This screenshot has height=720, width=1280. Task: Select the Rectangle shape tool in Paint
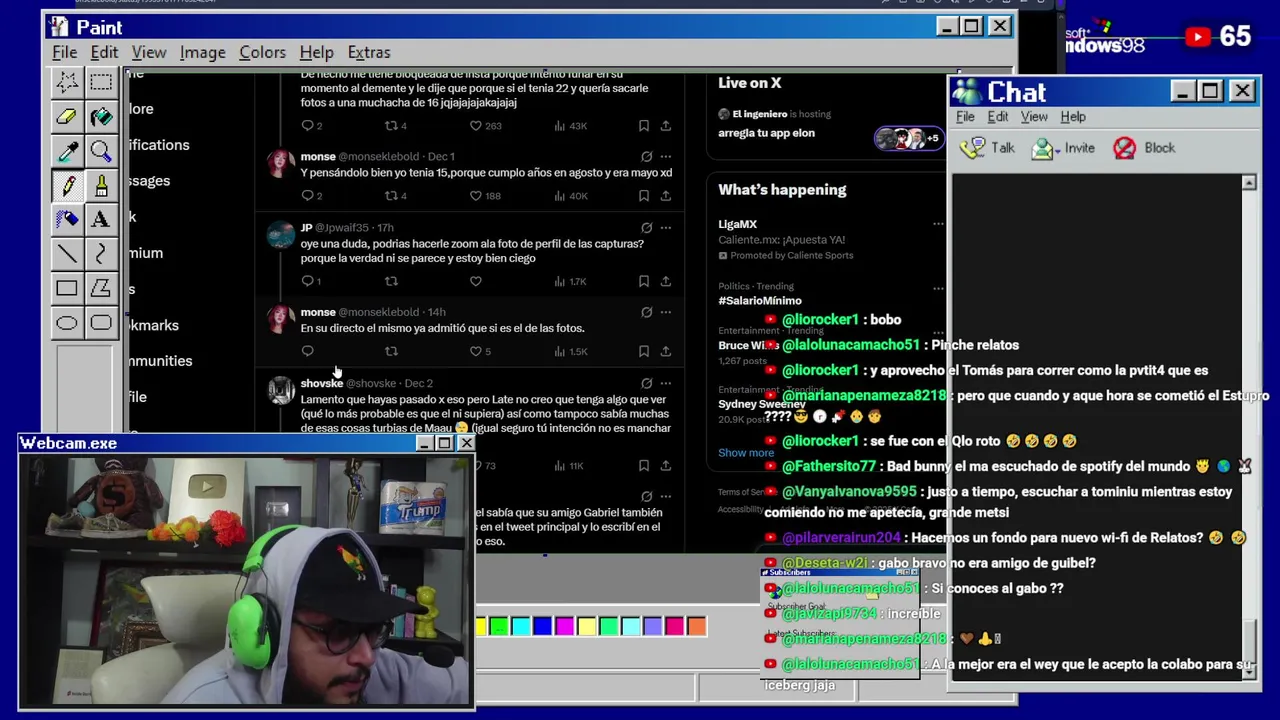pyautogui.click(x=67, y=288)
